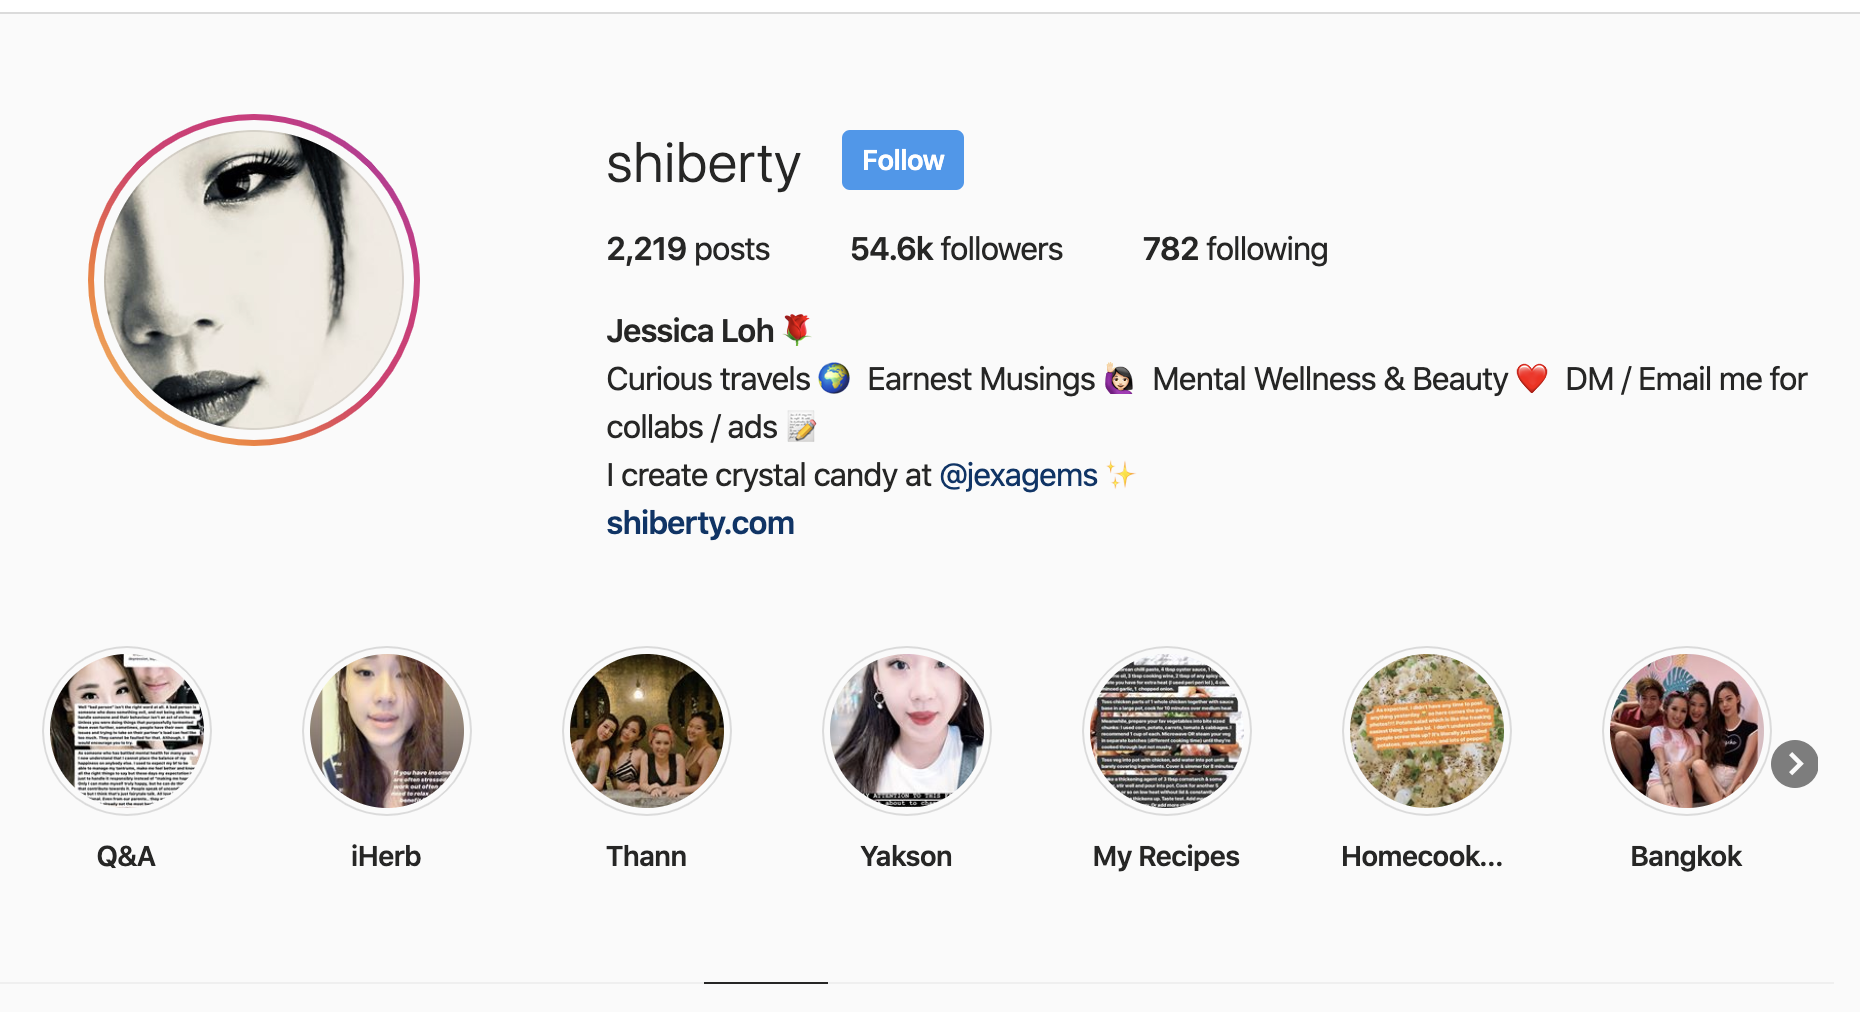Image resolution: width=1860 pixels, height=1012 pixels.
Task: Open the iHerb story highlight
Action: pyautogui.click(x=387, y=731)
